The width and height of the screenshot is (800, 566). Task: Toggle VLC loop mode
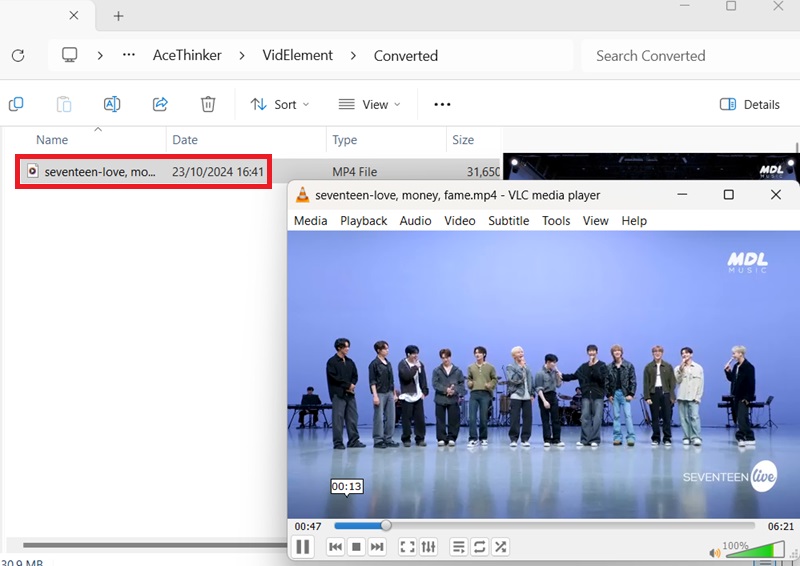[x=480, y=547]
